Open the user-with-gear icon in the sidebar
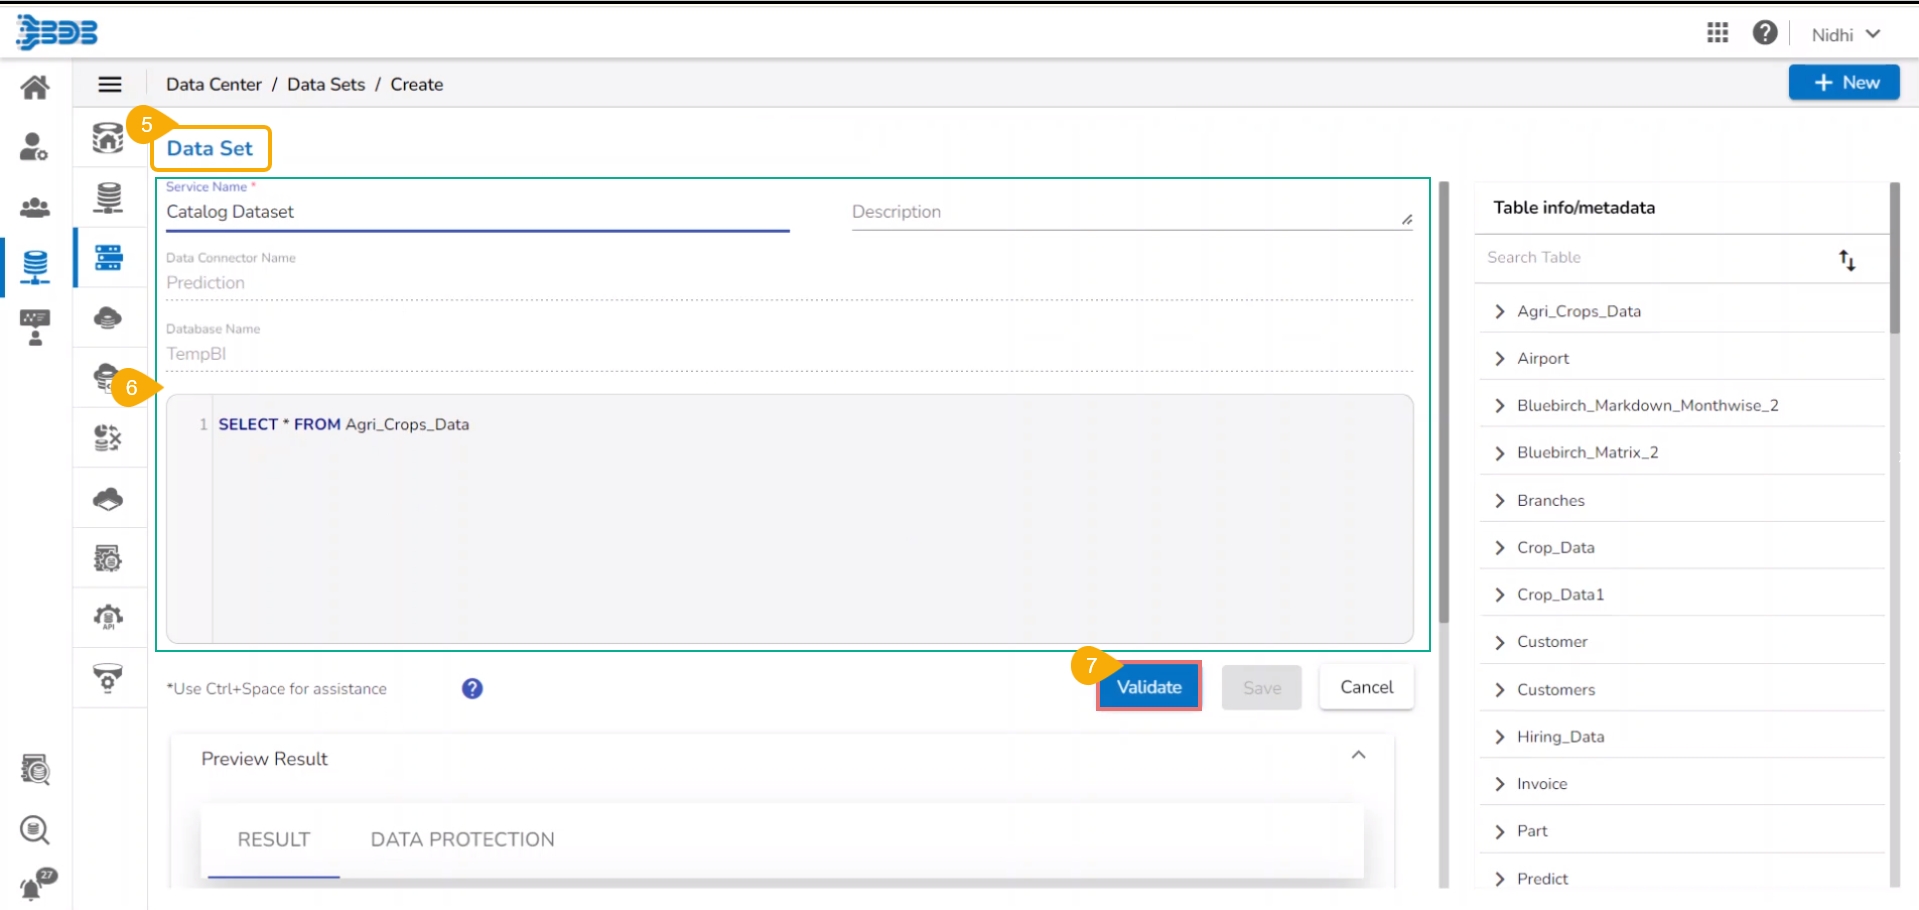The height and width of the screenshot is (910, 1919). point(35,147)
